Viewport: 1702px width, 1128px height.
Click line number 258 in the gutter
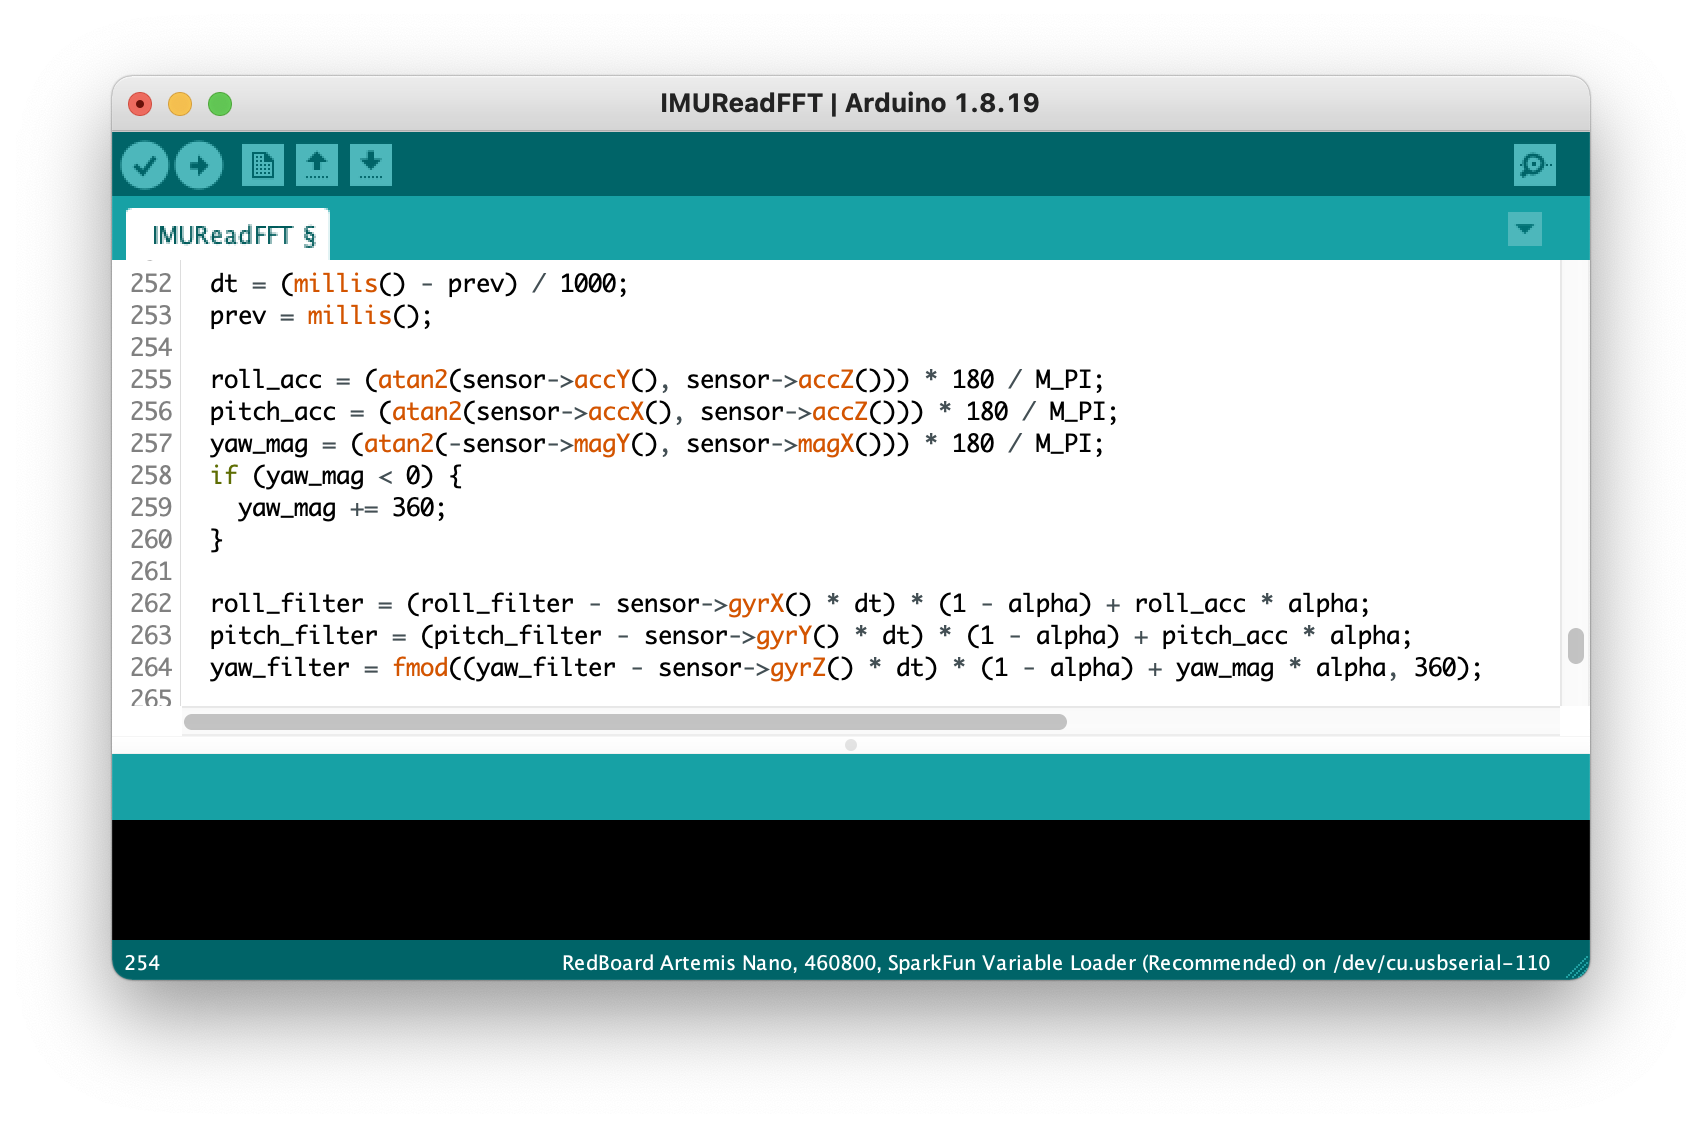[x=151, y=476]
